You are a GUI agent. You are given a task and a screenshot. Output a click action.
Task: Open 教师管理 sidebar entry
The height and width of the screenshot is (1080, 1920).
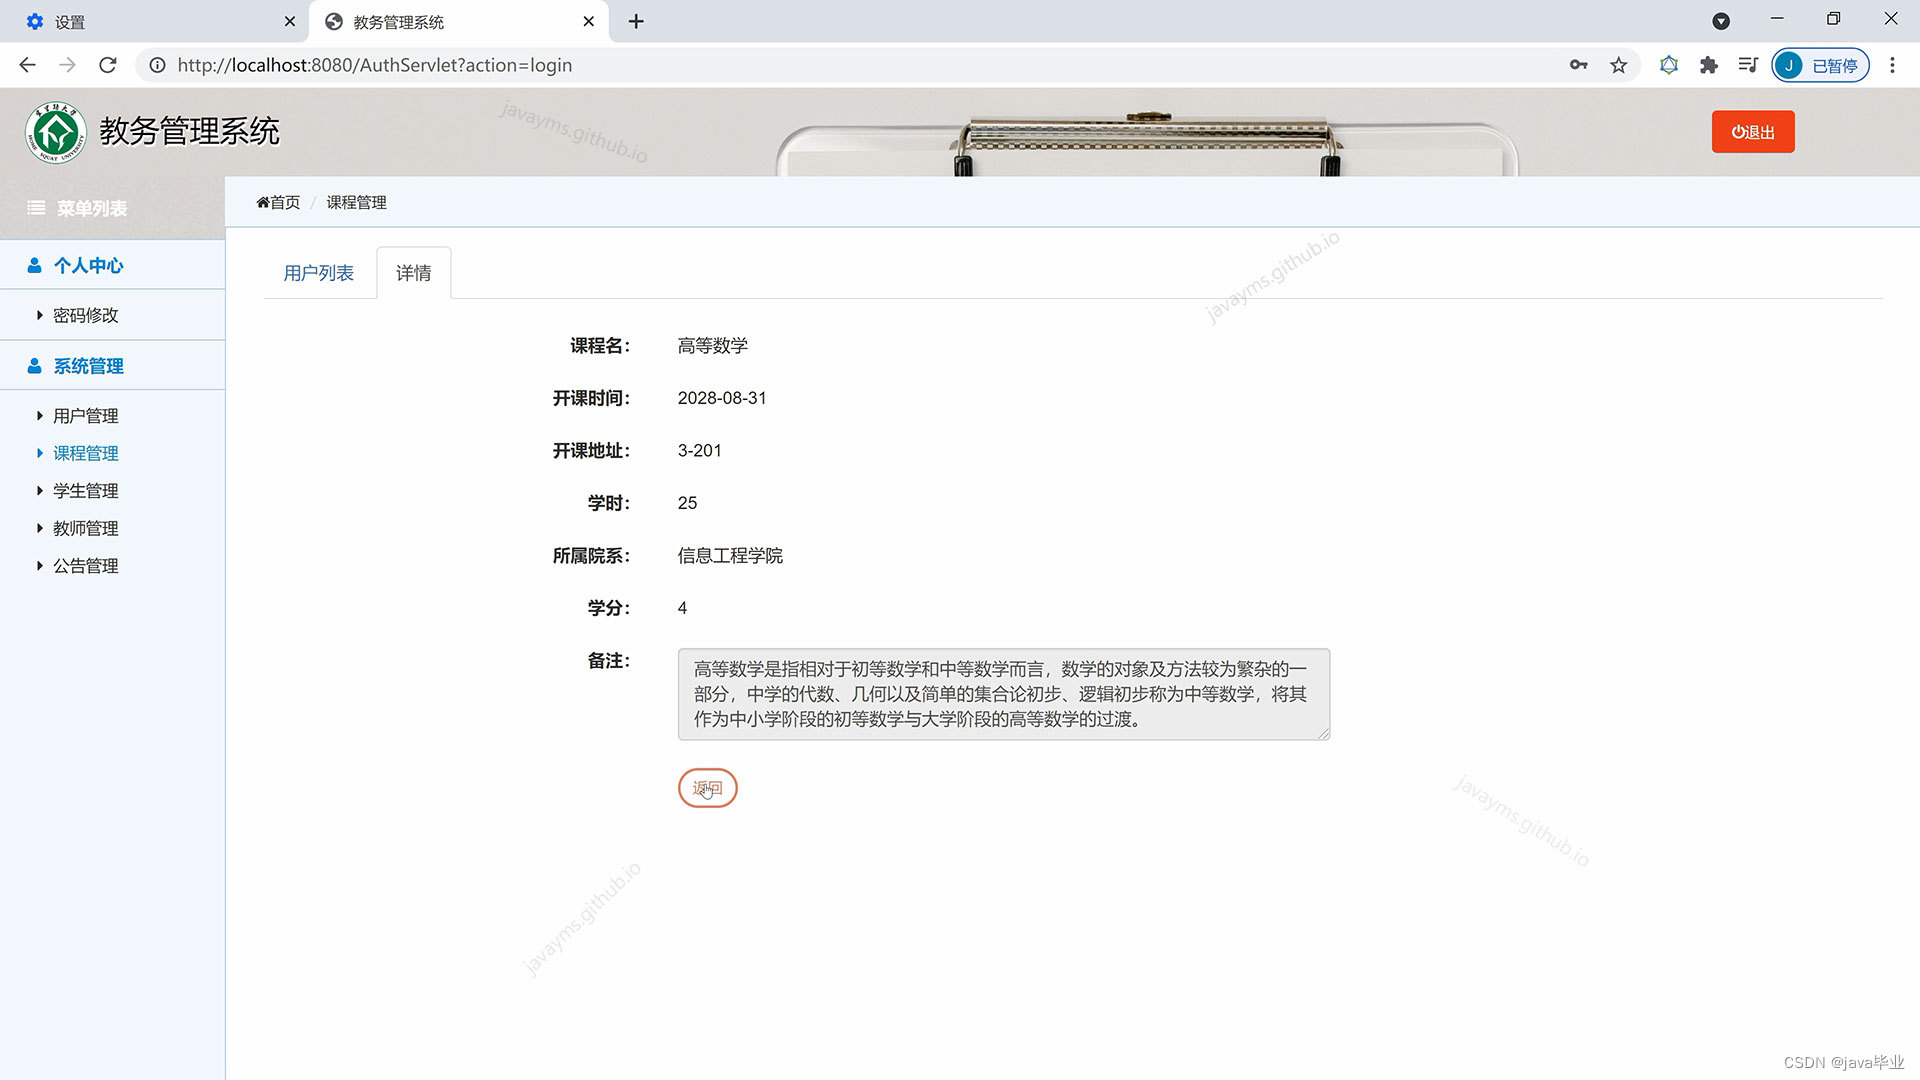tap(86, 528)
